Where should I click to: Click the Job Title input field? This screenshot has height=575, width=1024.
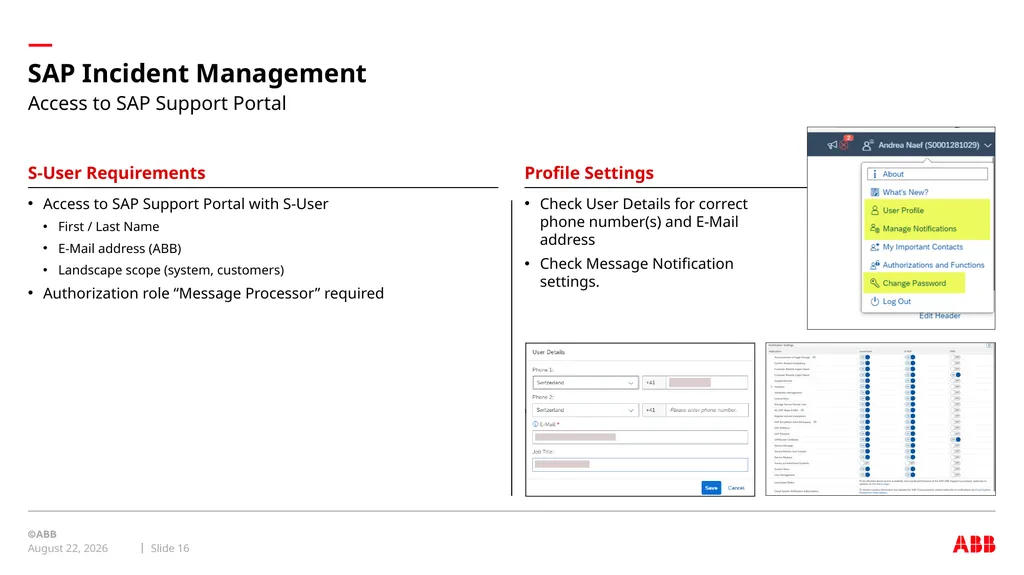640,465
